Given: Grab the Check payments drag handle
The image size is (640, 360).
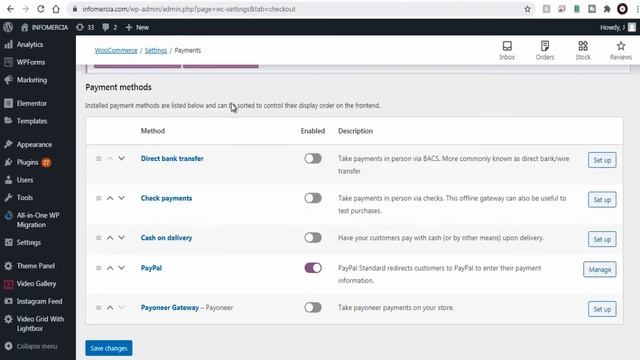Looking at the screenshot, I should click(98, 198).
